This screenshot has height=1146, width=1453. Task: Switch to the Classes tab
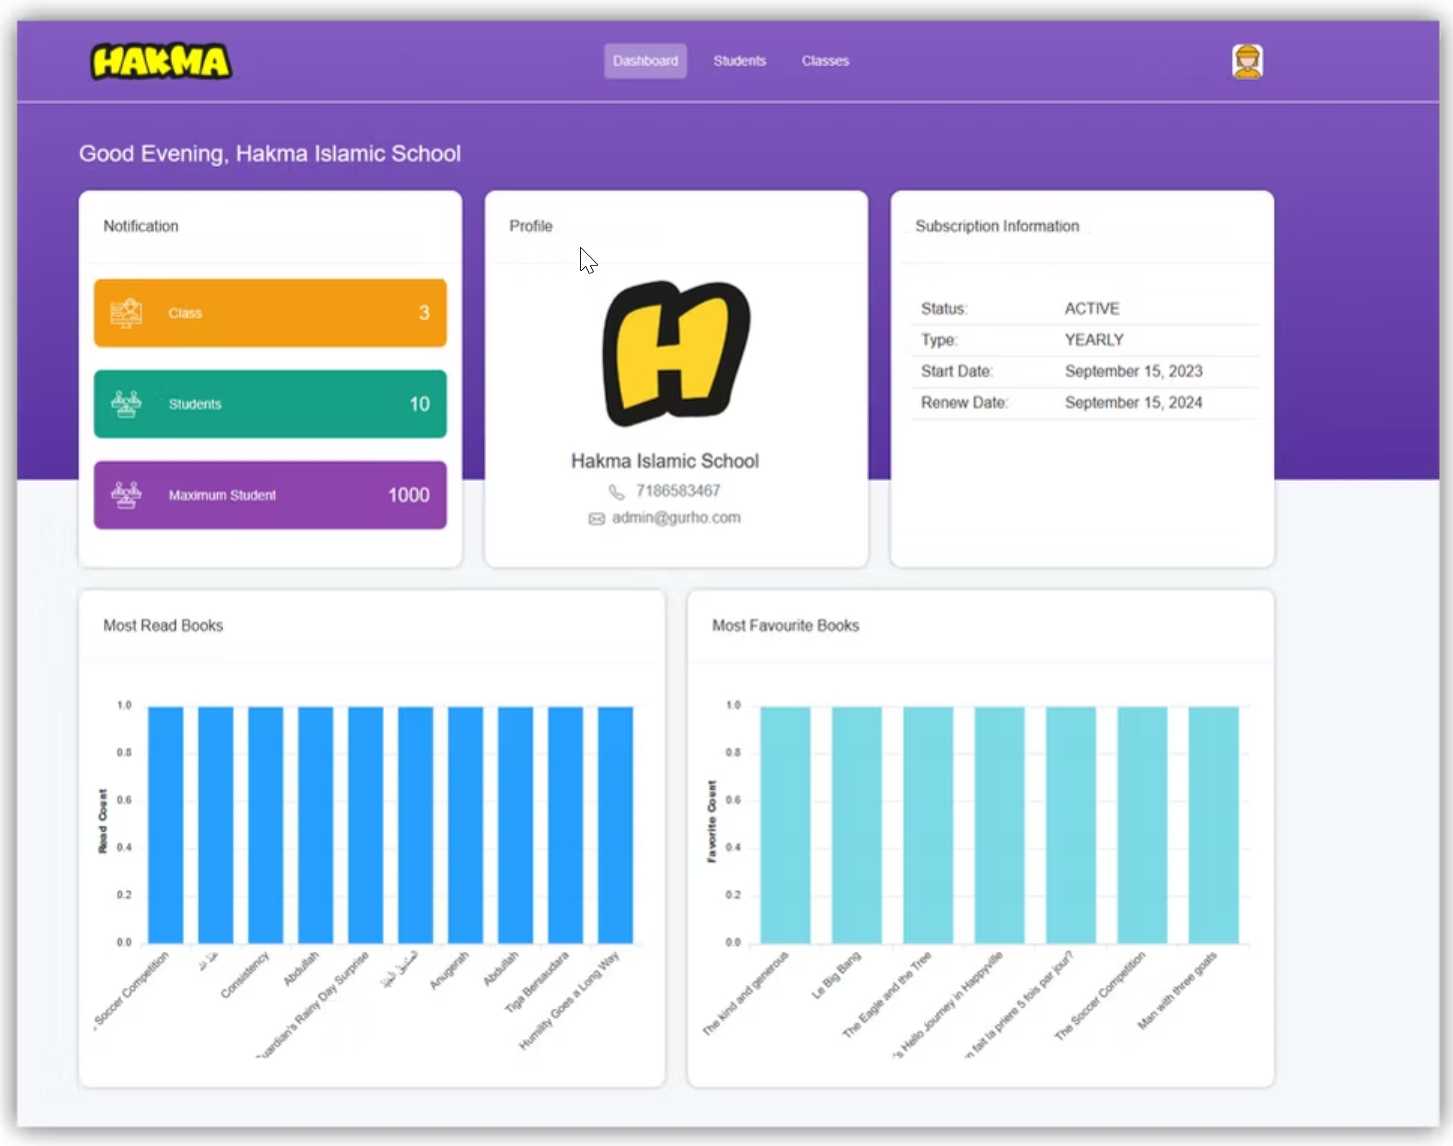tap(824, 60)
